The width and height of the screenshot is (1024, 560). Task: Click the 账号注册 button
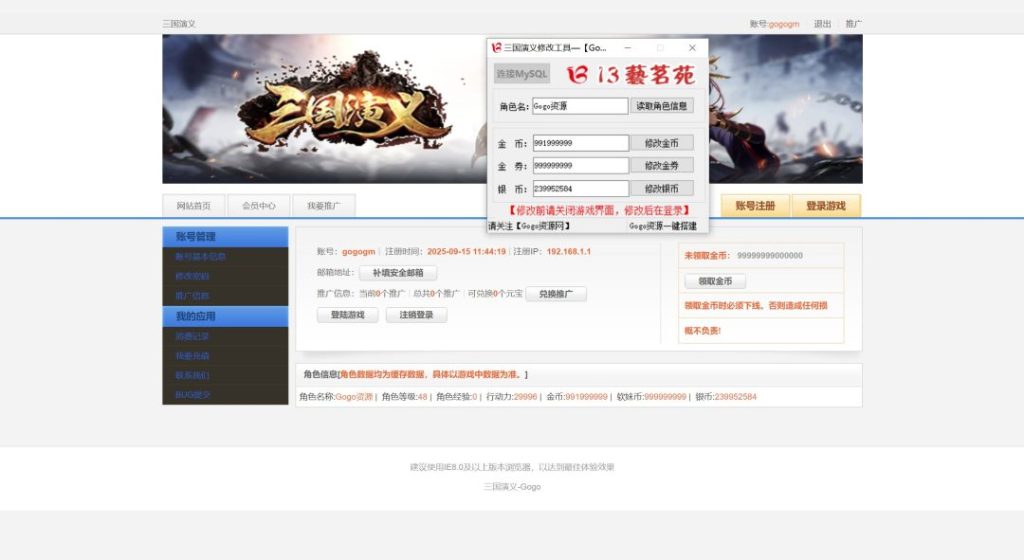coord(755,206)
